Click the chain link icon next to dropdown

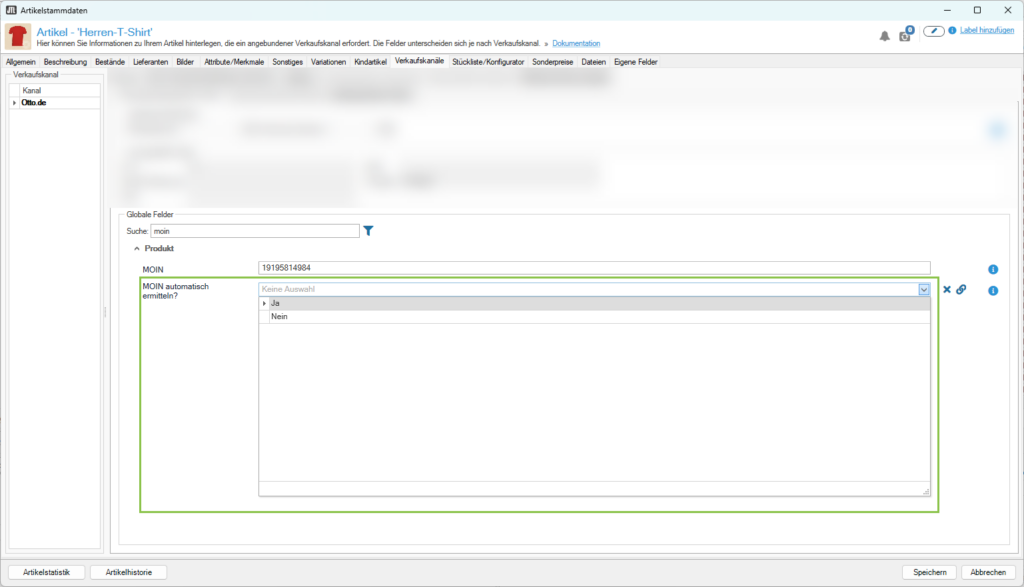(x=961, y=290)
